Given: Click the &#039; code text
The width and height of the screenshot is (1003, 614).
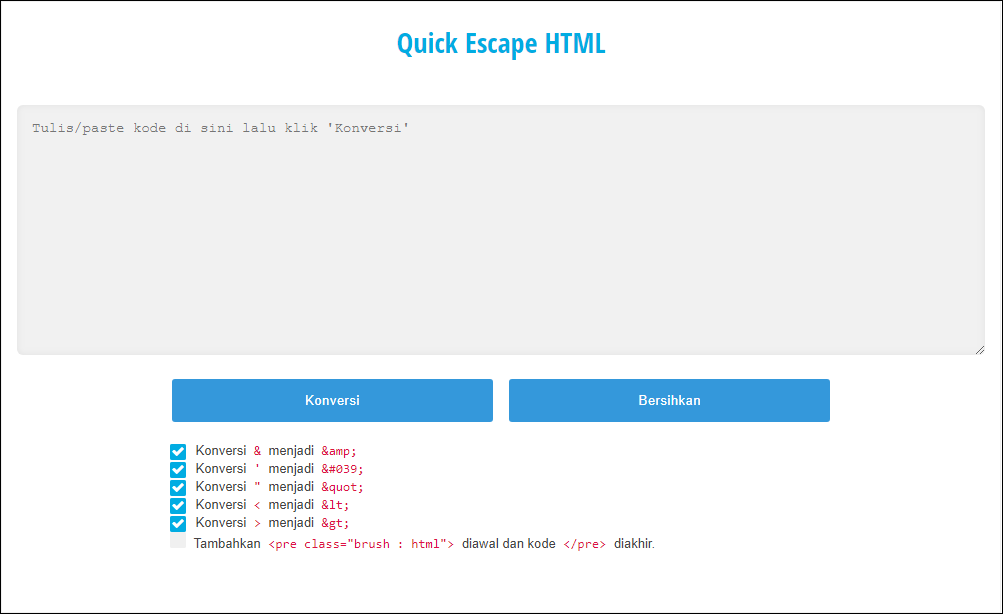Looking at the screenshot, I should tap(342, 469).
